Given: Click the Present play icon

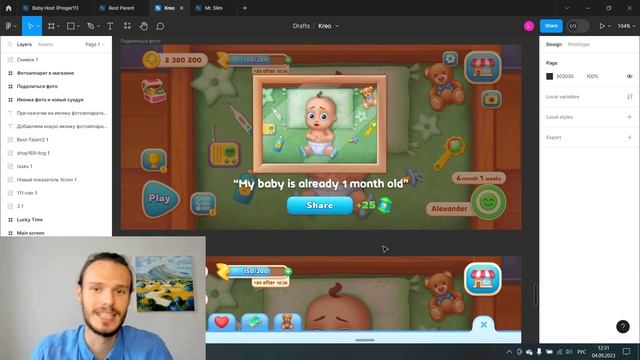Looking at the screenshot, I should pyautogui.click(x=602, y=26).
